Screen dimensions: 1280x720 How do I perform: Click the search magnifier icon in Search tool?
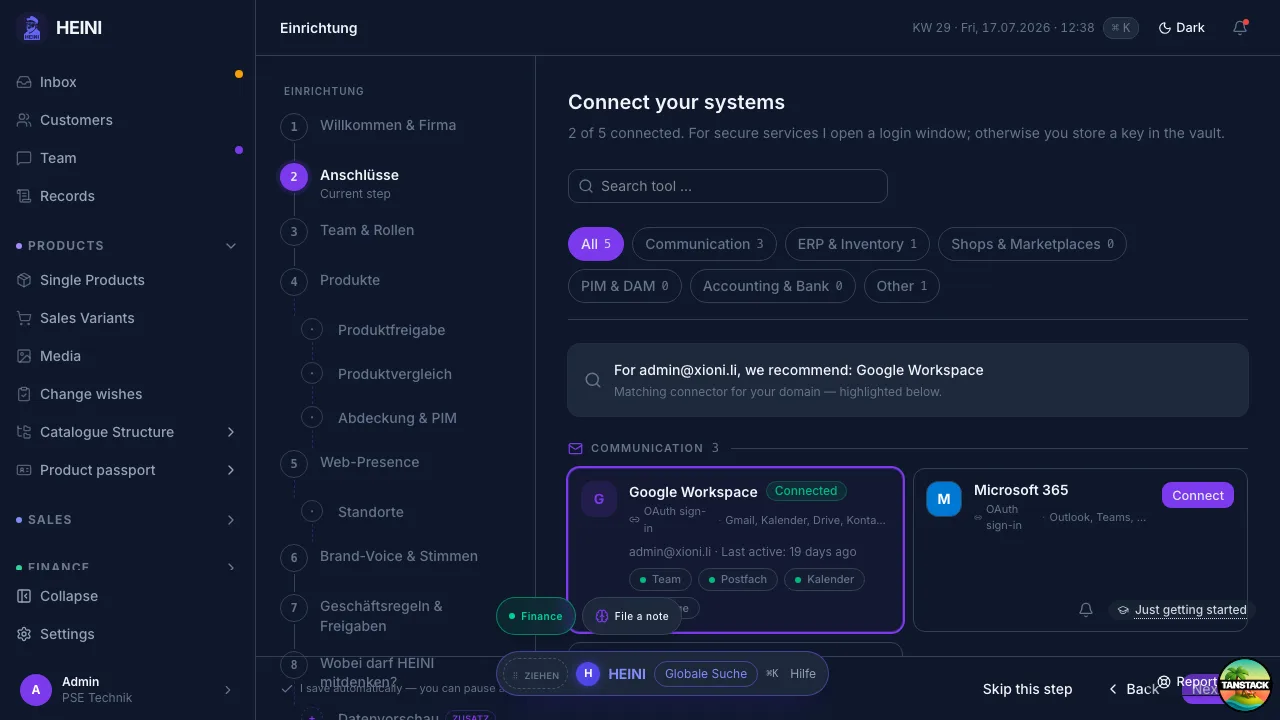coord(587,186)
